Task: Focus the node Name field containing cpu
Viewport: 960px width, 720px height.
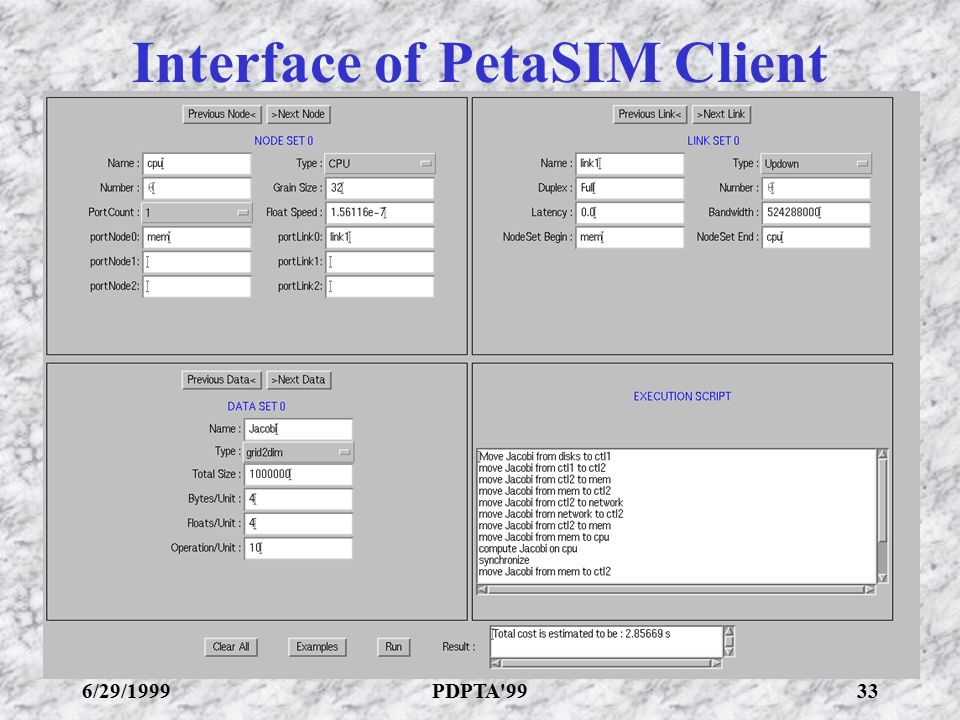Action: pos(197,163)
